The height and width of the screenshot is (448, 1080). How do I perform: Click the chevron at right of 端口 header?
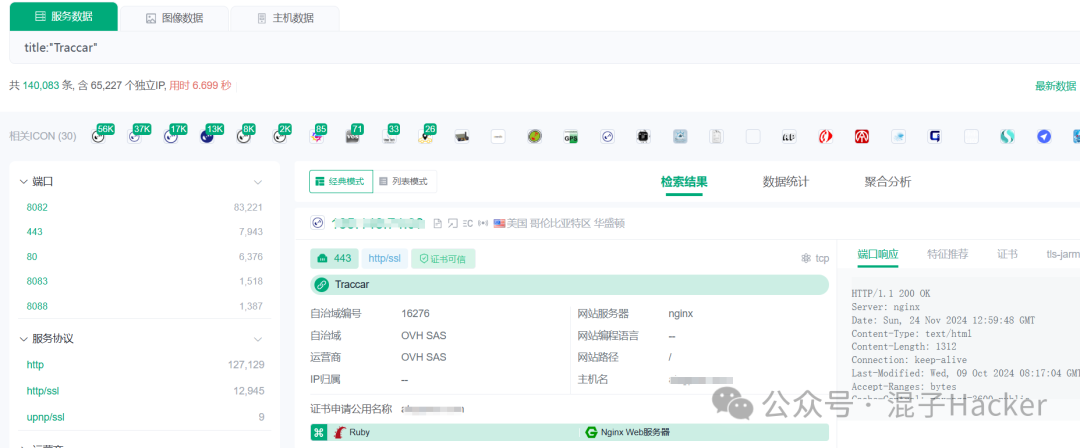point(258,183)
